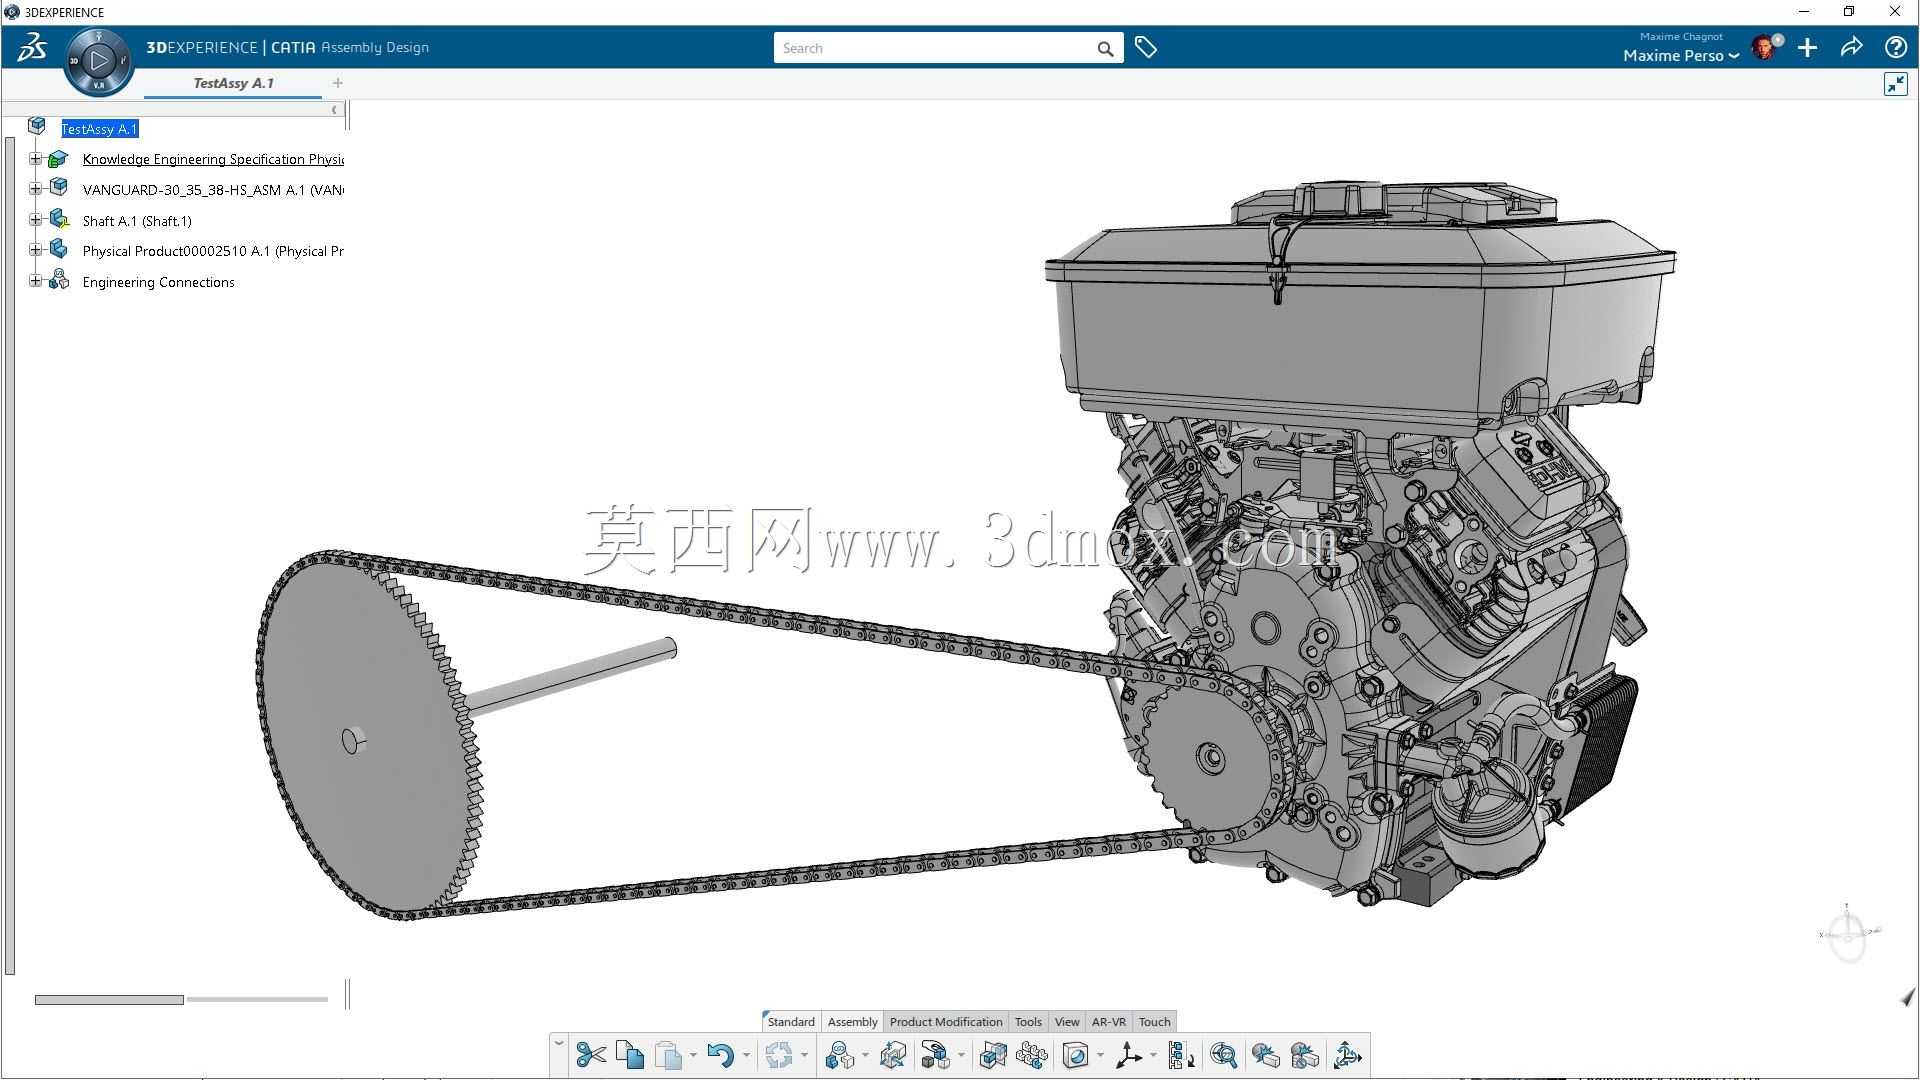Viewport: 1920px width, 1080px height.
Task: Click the collapse-view arrows icon at top right
Action: (x=1895, y=84)
